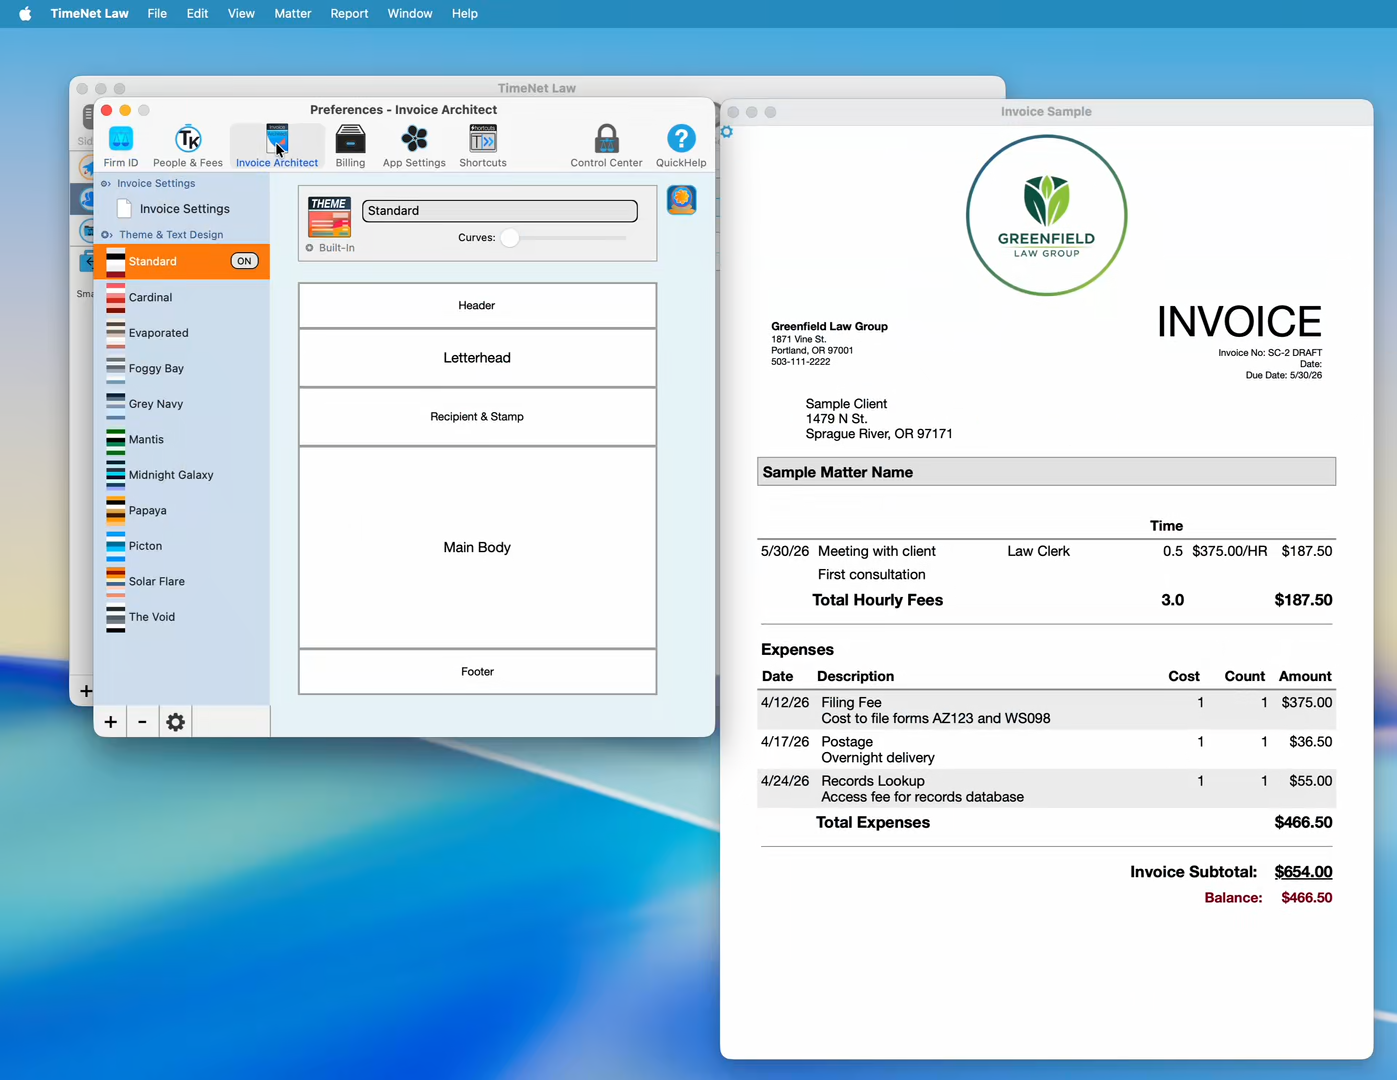The image size is (1397, 1080).
Task: Add a new theme with plus button
Action: 110,722
